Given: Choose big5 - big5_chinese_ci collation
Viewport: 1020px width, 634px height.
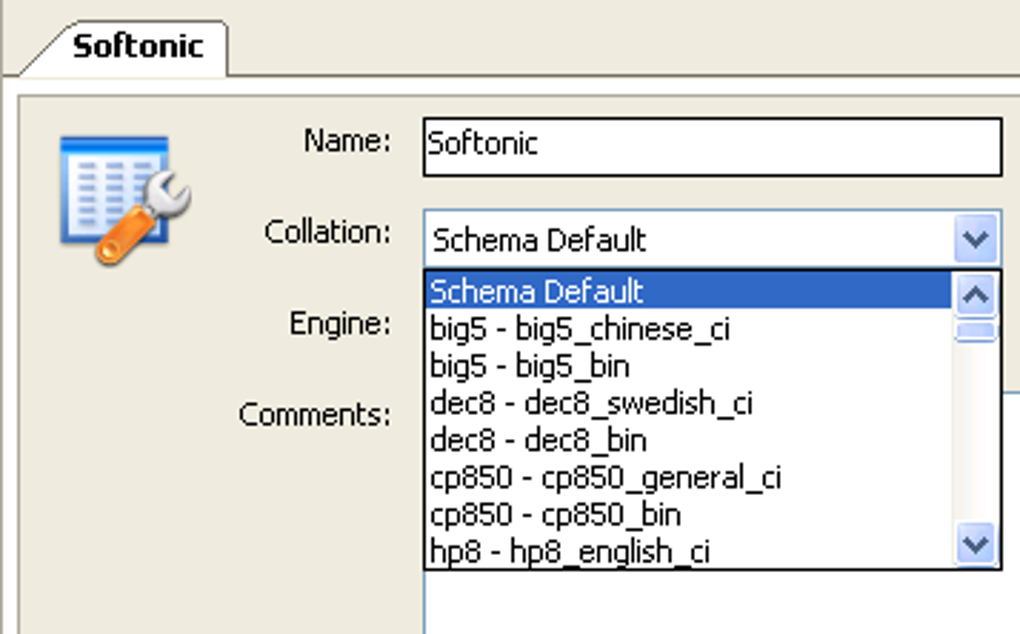Looking at the screenshot, I should point(688,328).
